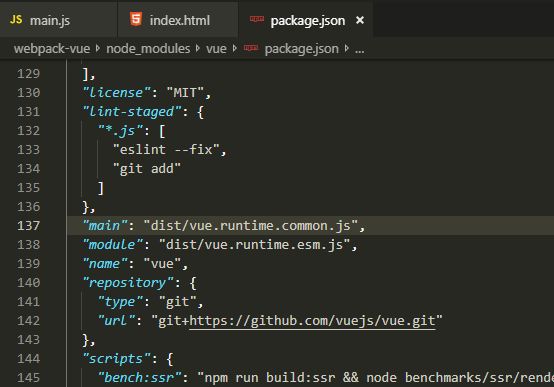This screenshot has width=554, height=387.
Task: Expand arrow after package.json breadcrumb
Action: click(x=347, y=48)
